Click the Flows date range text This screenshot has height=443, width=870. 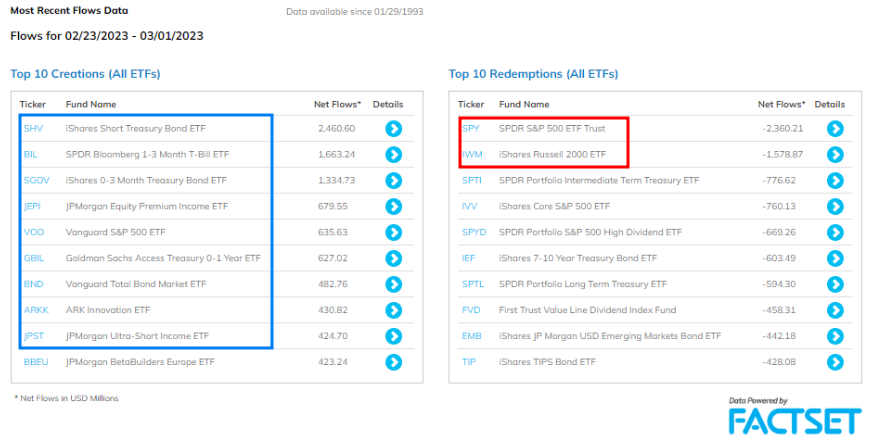(x=107, y=36)
